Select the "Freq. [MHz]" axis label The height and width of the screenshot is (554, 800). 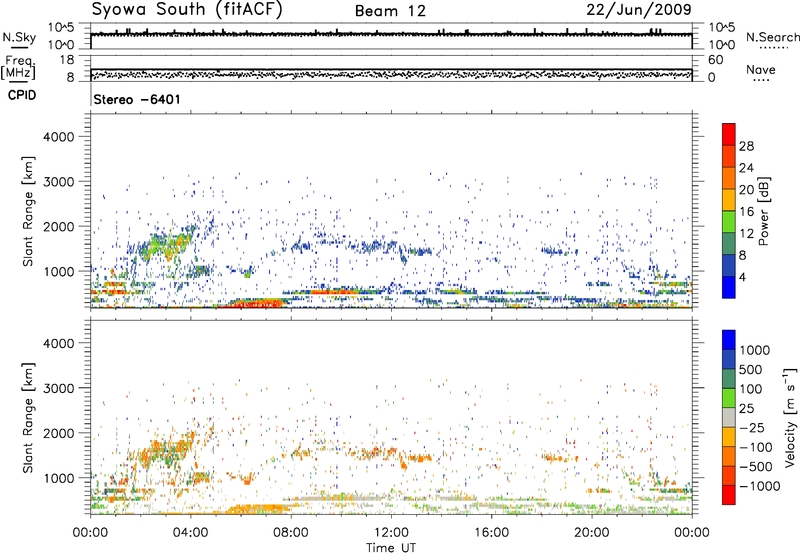tap(18, 67)
